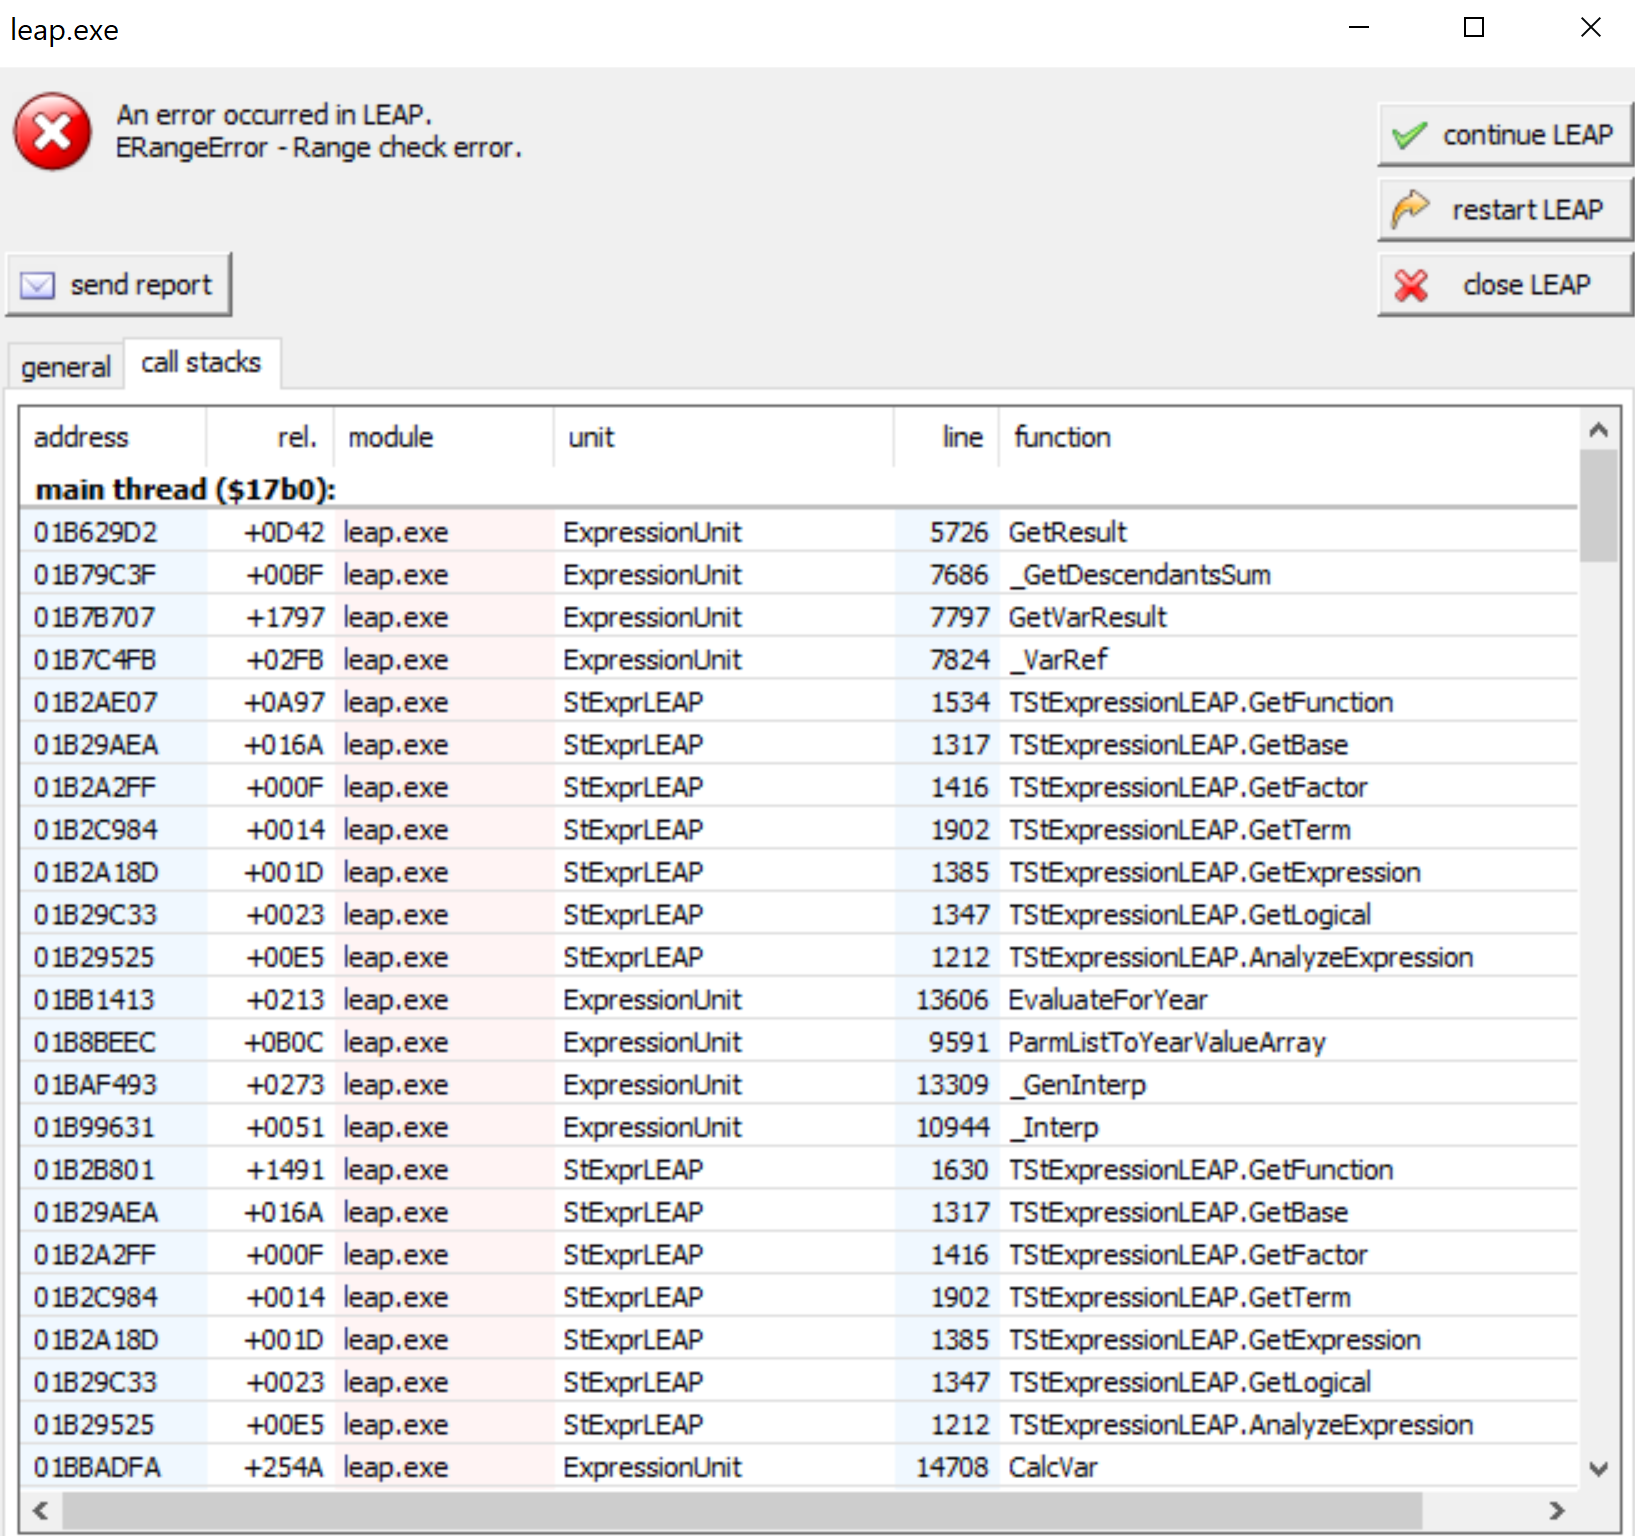The width and height of the screenshot is (1635, 1536).
Task: Select the row with function GetResult
Action: click(798, 532)
